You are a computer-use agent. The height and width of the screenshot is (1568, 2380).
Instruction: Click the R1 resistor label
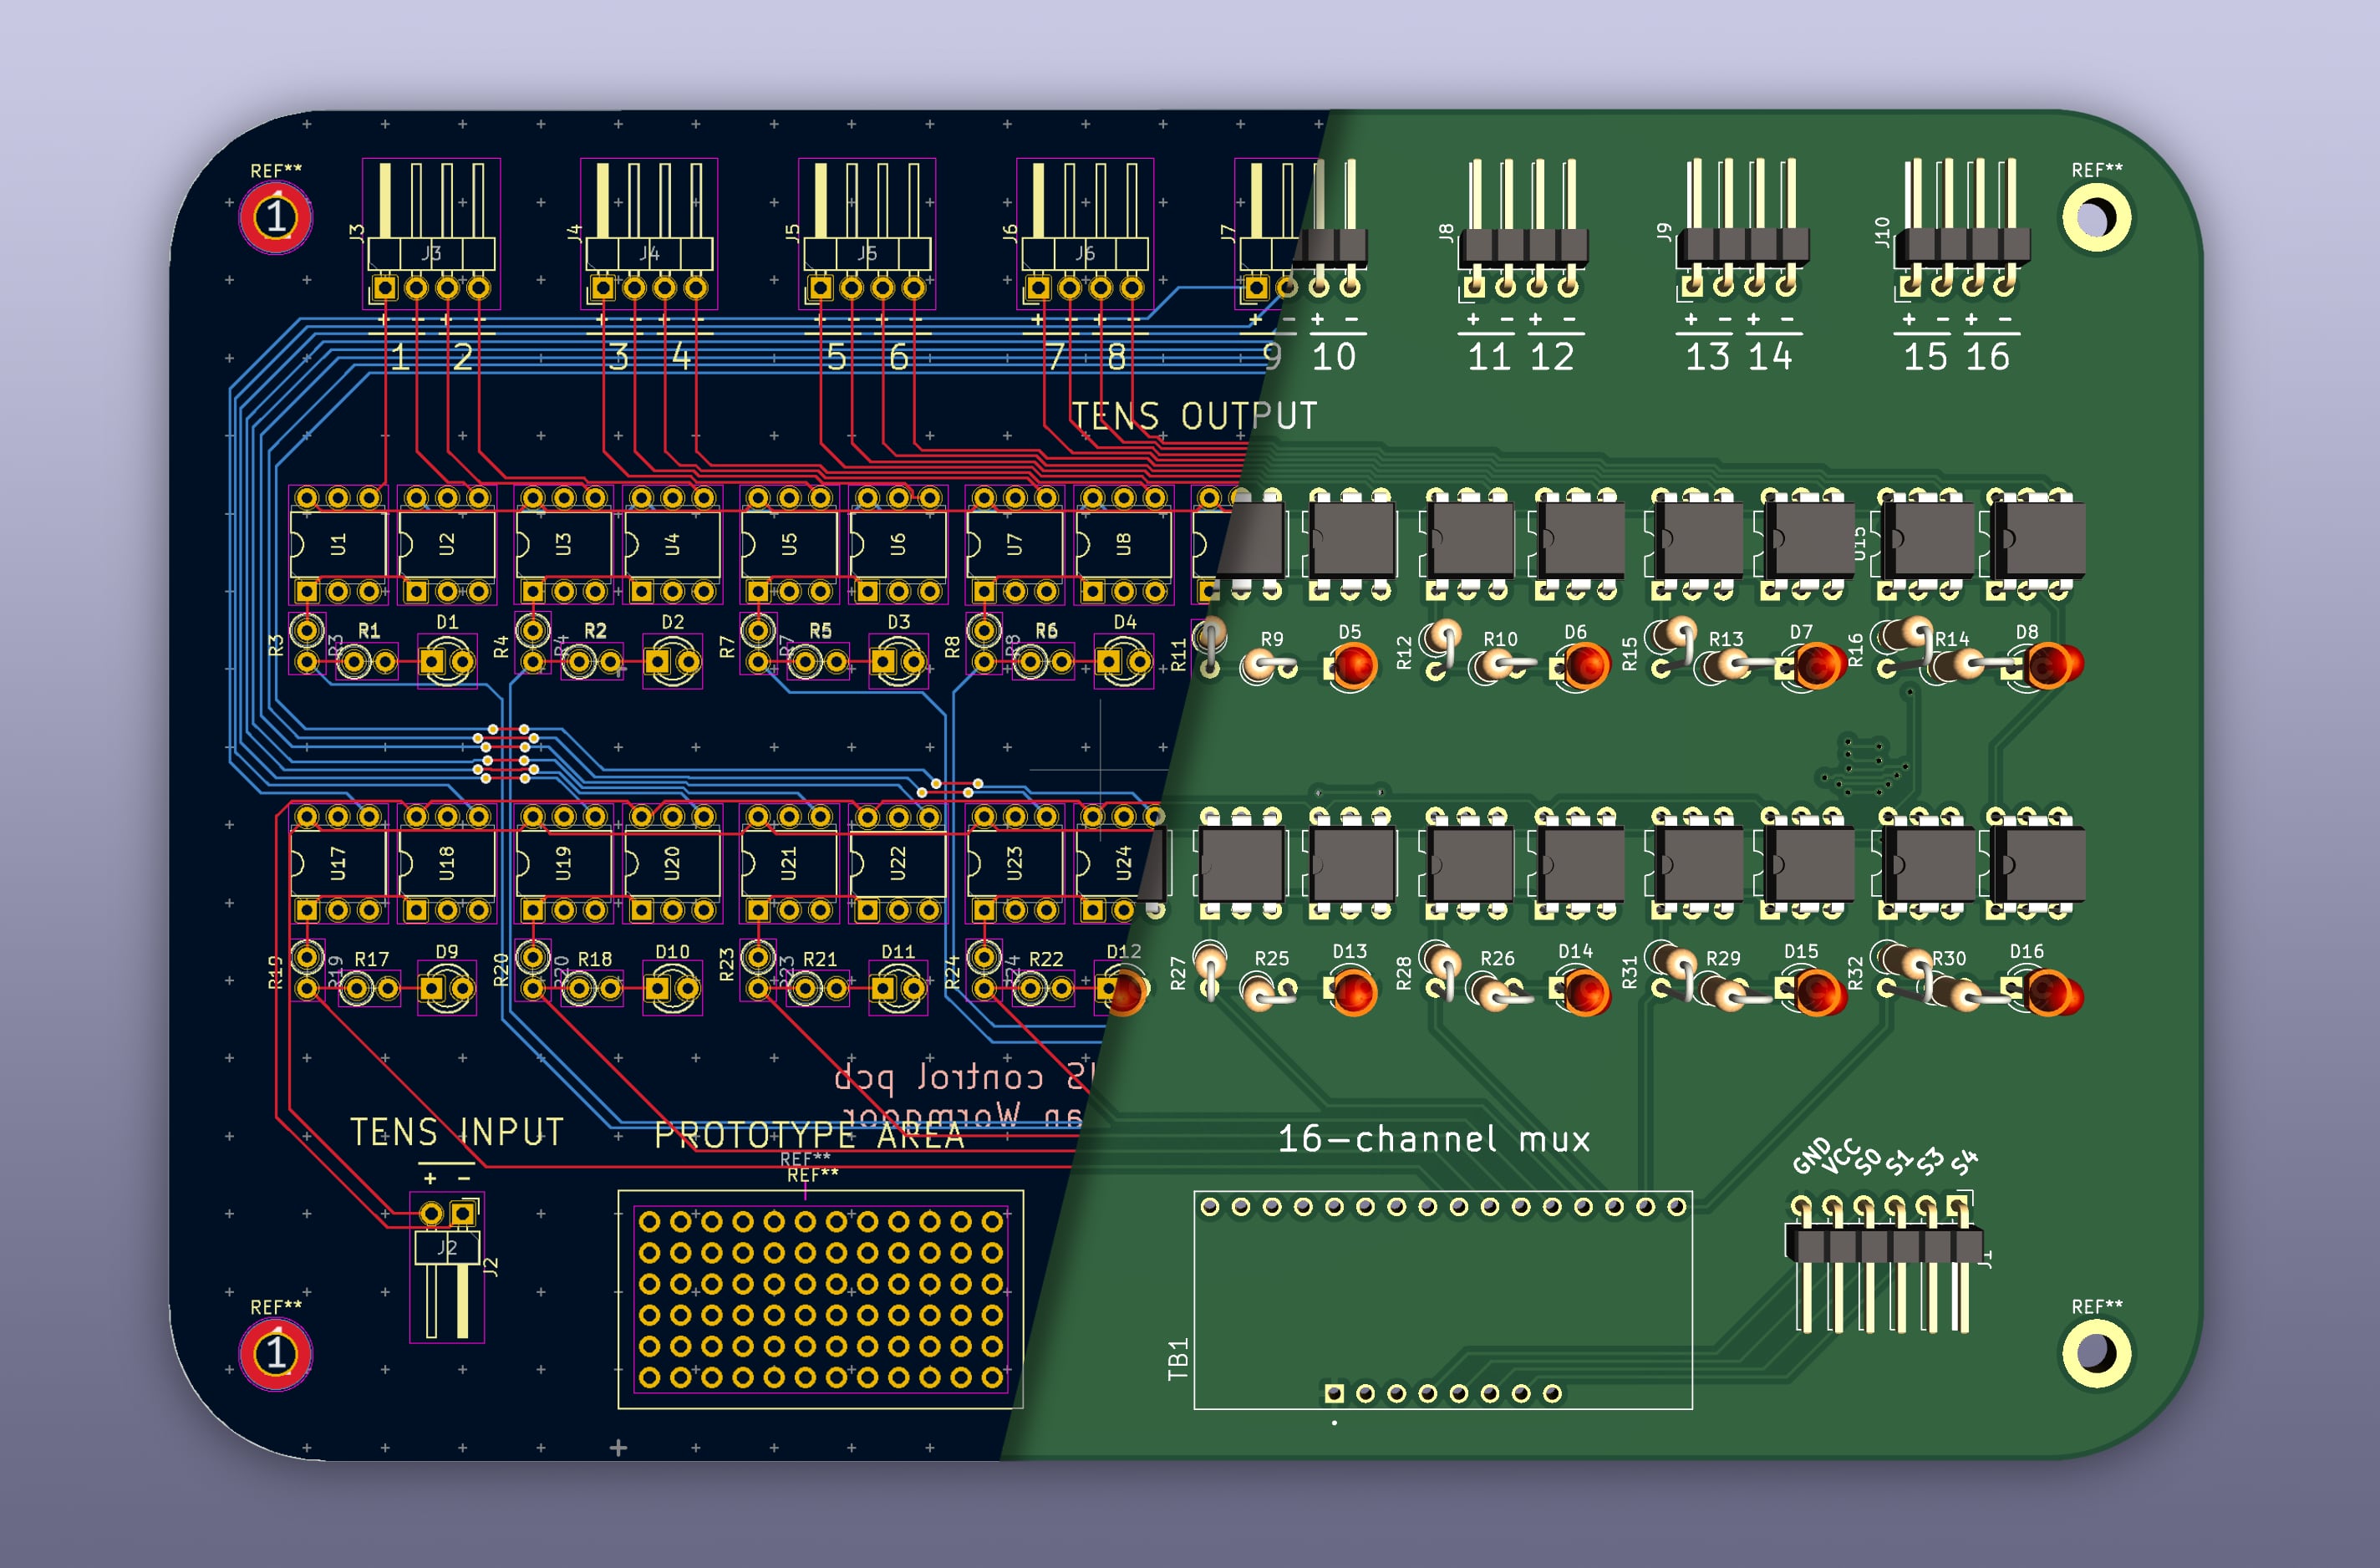coord(369,631)
